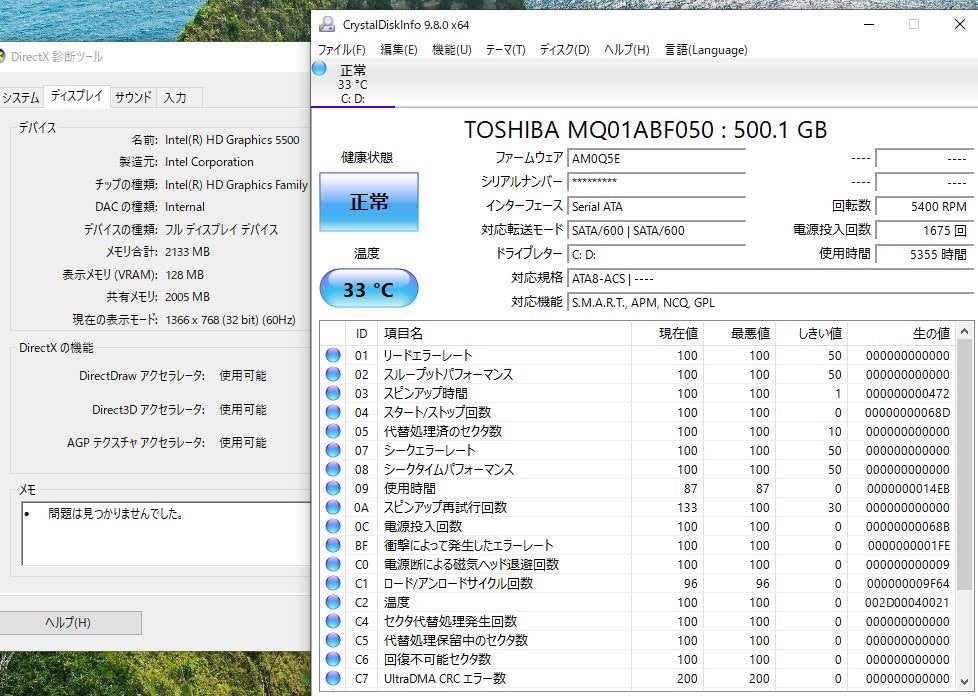Click the TOSHIBA MQ01ABF050 : 500.1 GB title

pos(646,130)
